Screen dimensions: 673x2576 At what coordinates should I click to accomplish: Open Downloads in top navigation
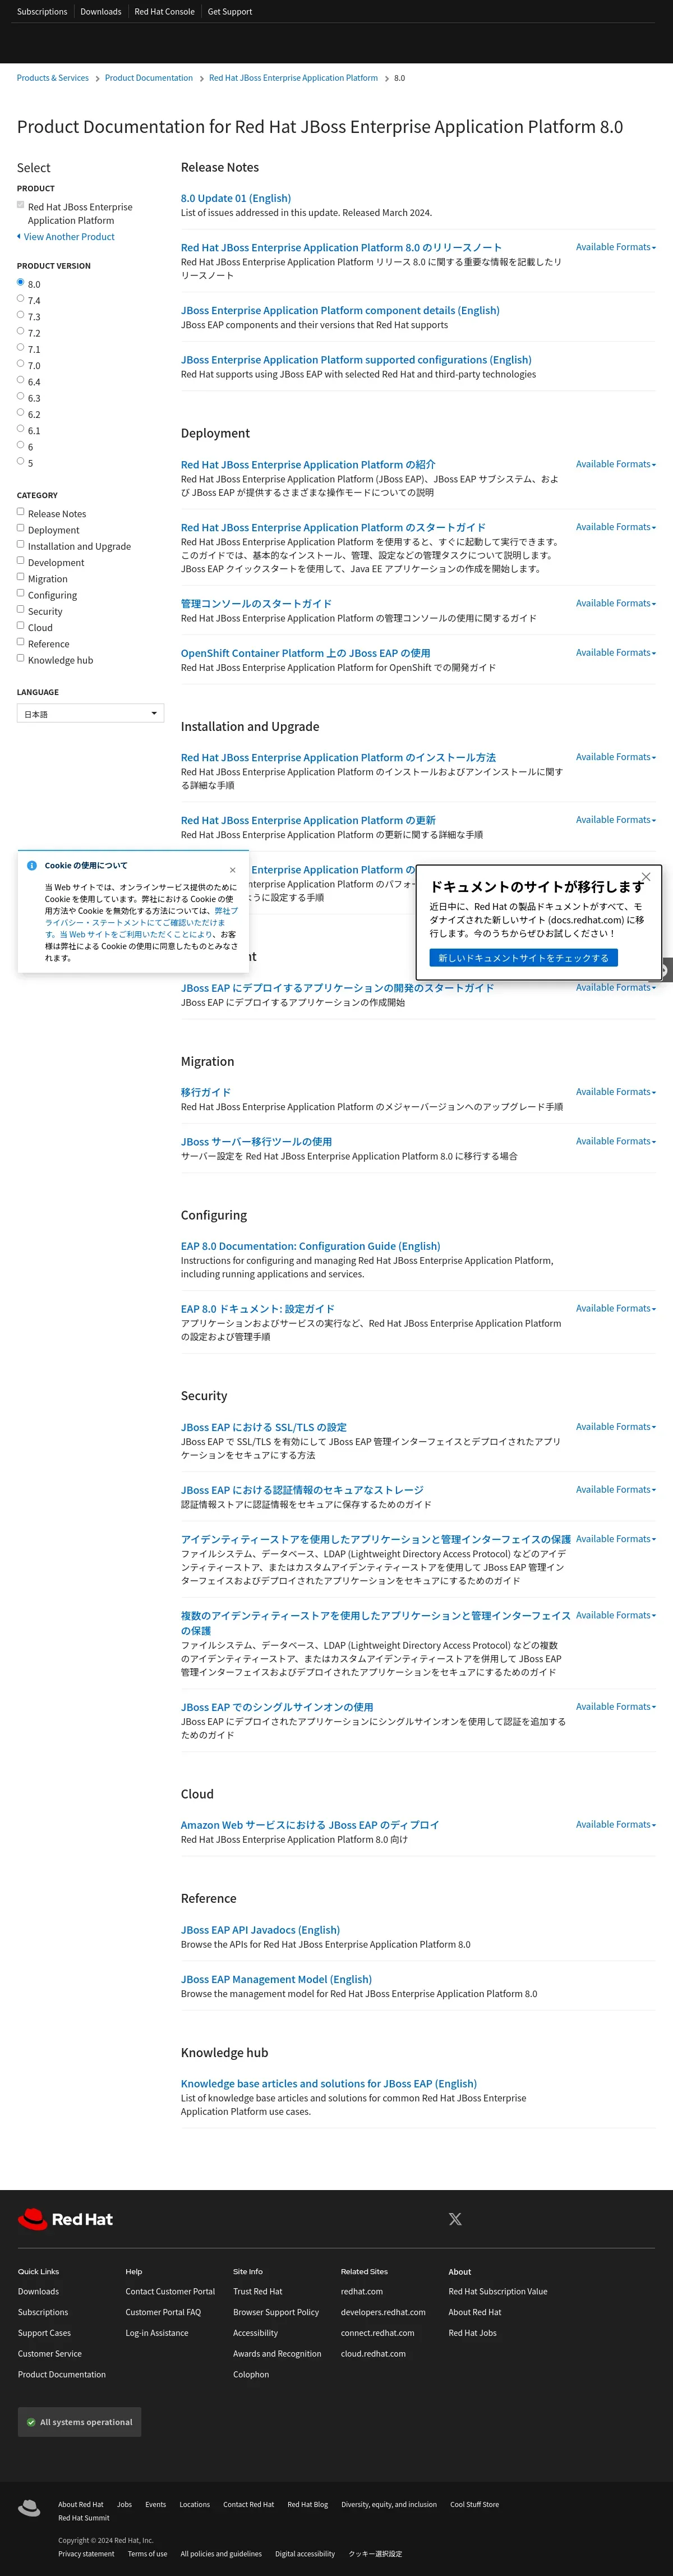coord(101,12)
